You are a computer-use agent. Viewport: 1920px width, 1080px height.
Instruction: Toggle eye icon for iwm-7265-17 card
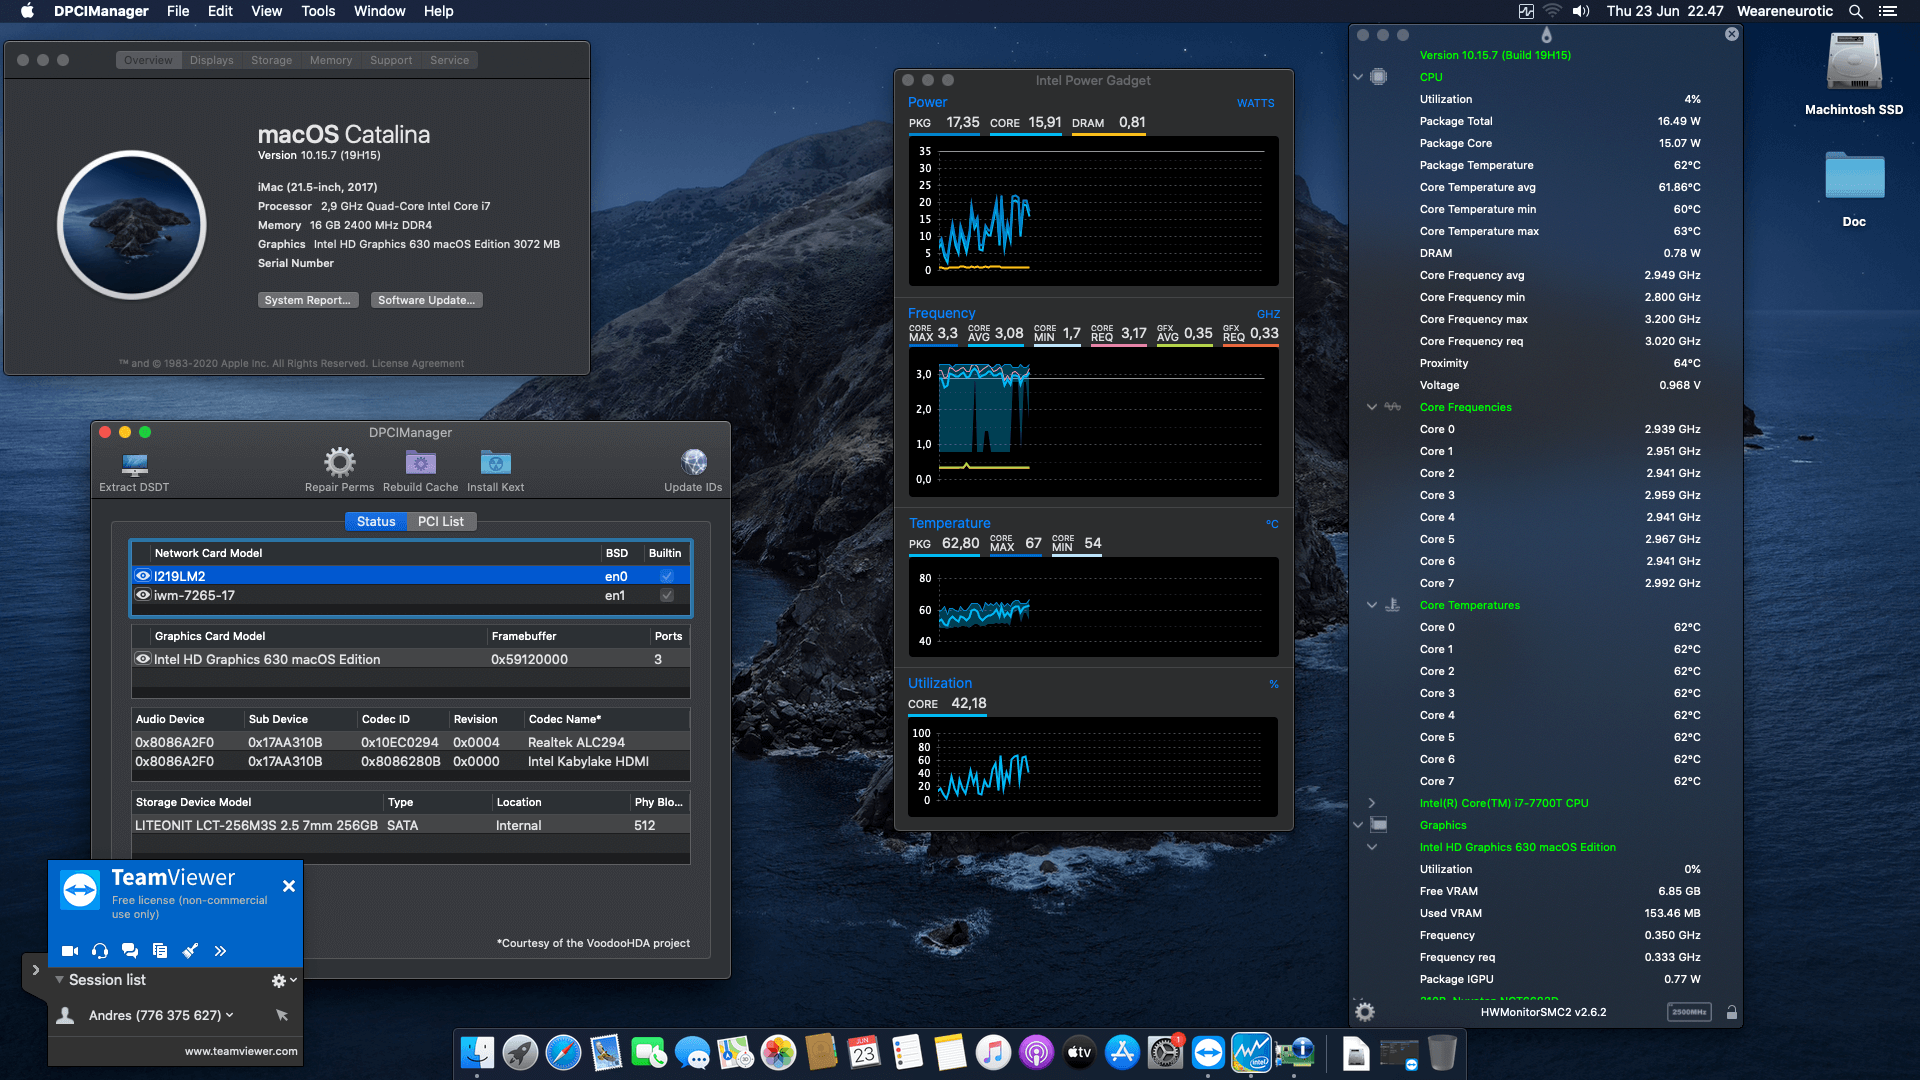click(x=143, y=595)
